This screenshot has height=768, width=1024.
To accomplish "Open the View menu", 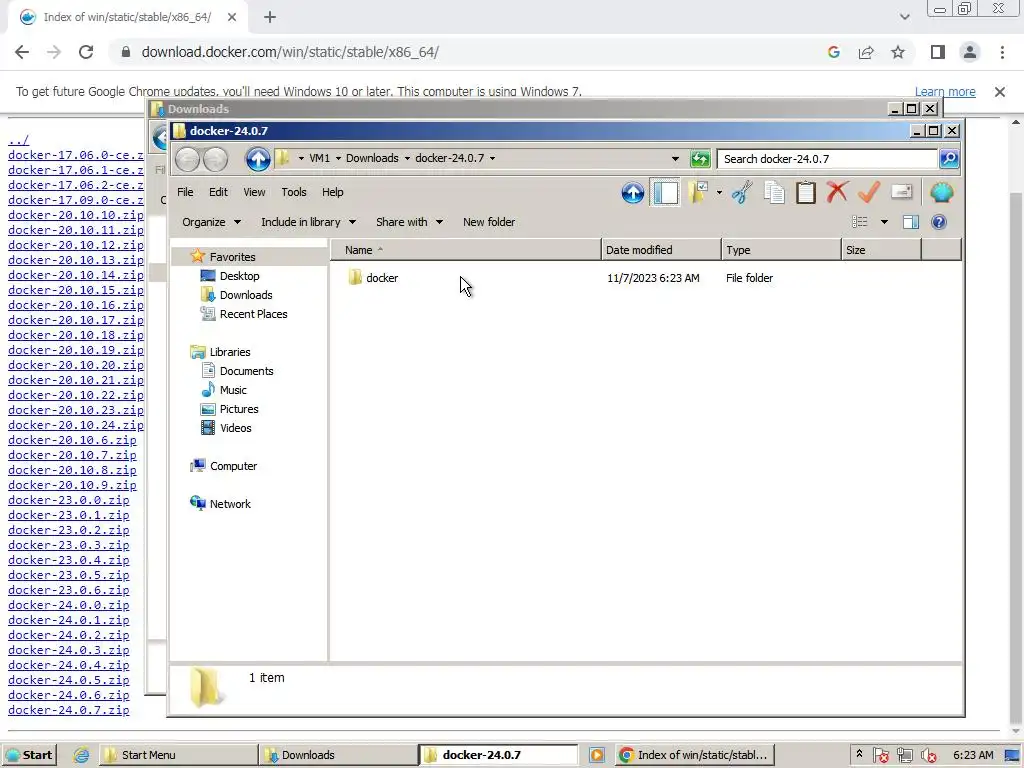I will pos(254,192).
